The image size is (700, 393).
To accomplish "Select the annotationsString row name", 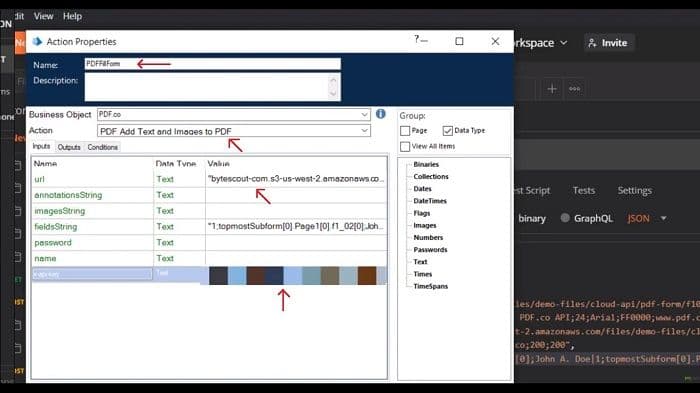I will 68,195.
